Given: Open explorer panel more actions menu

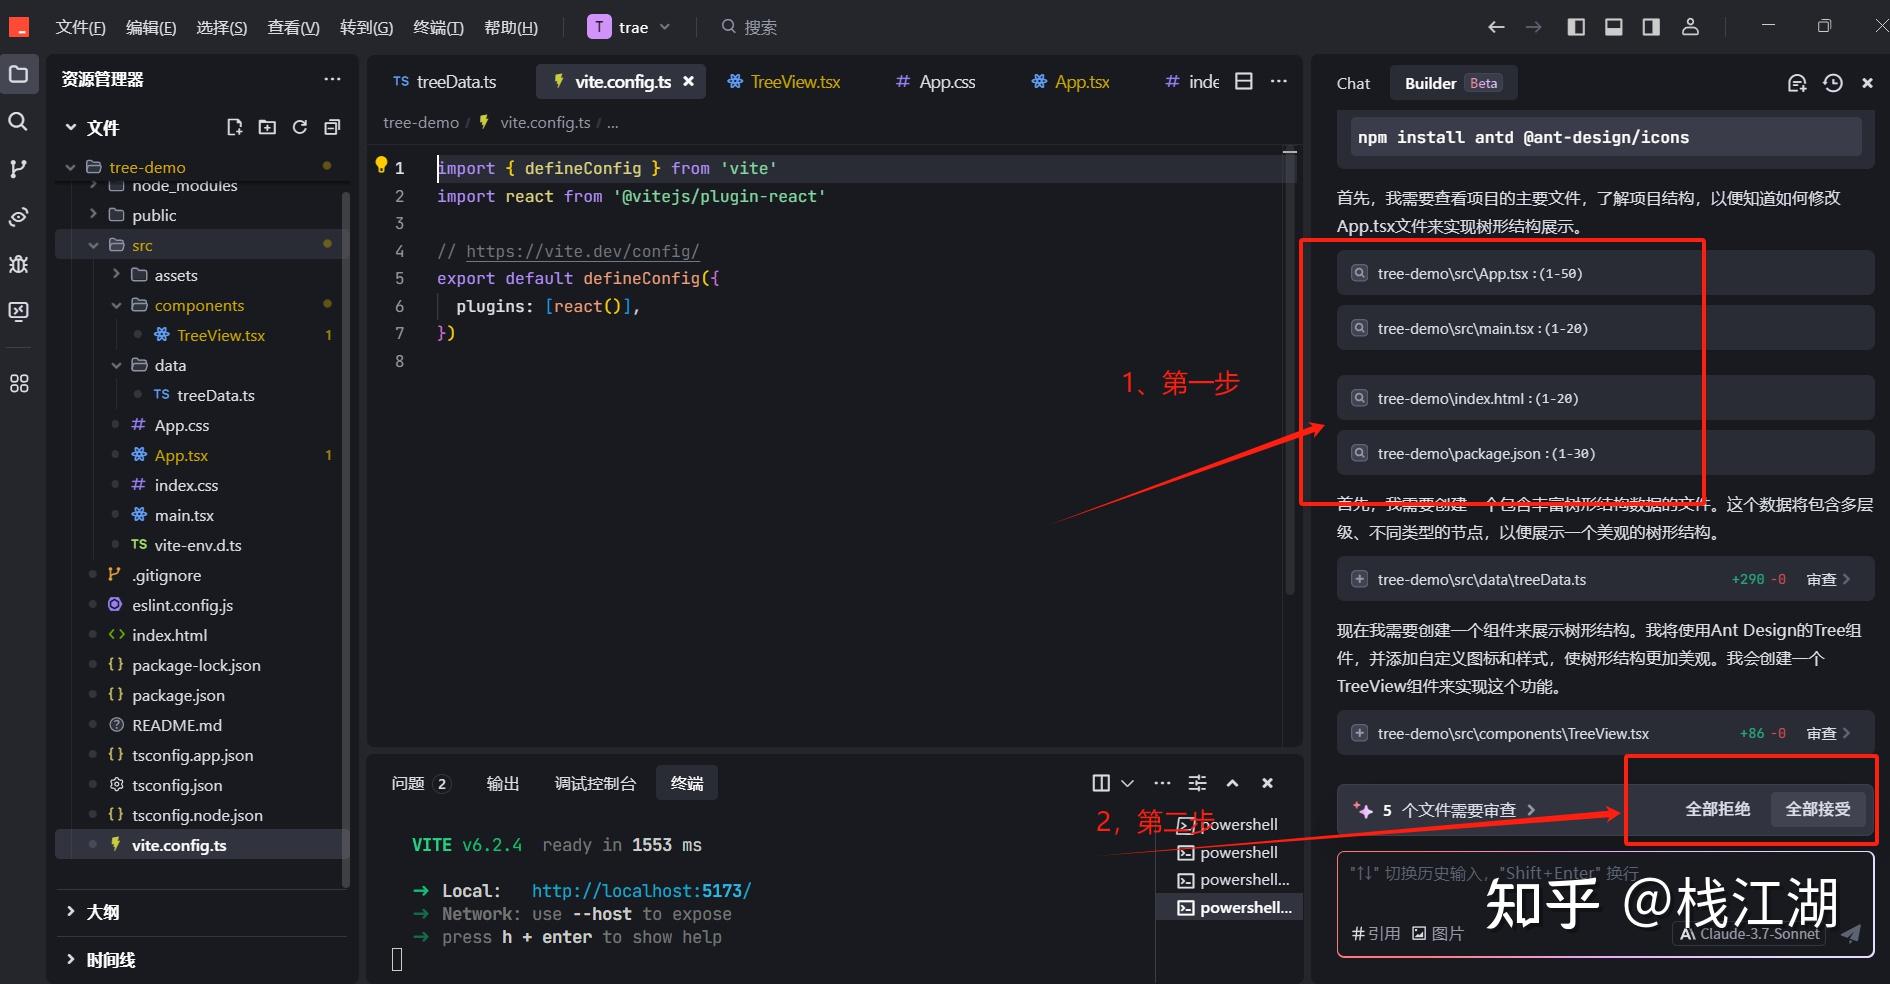Looking at the screenshot, I should [x=332, y=79].
